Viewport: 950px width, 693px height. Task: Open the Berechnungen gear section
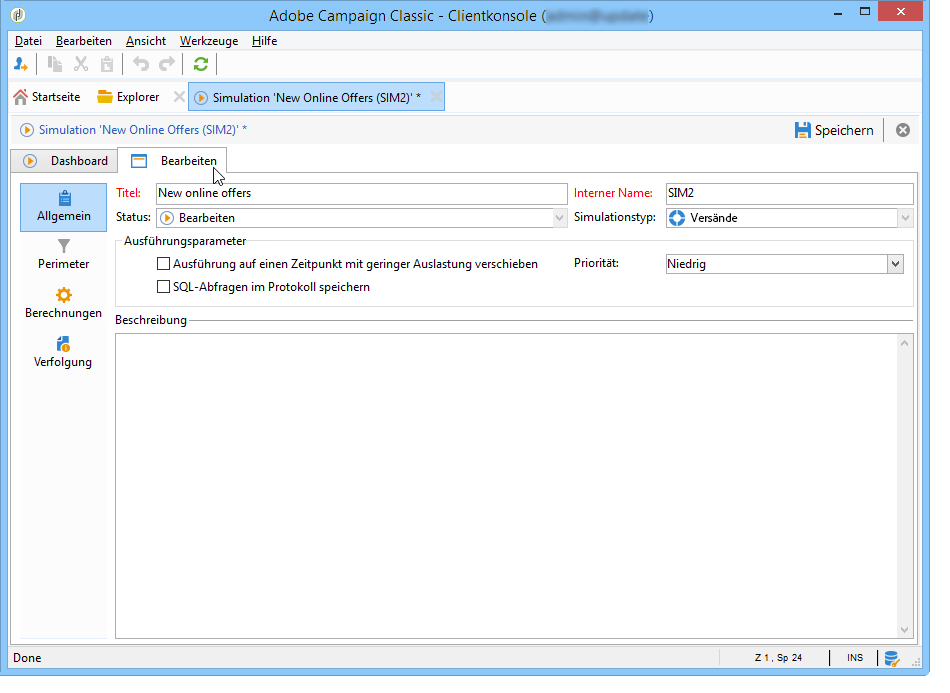[64, 303]
